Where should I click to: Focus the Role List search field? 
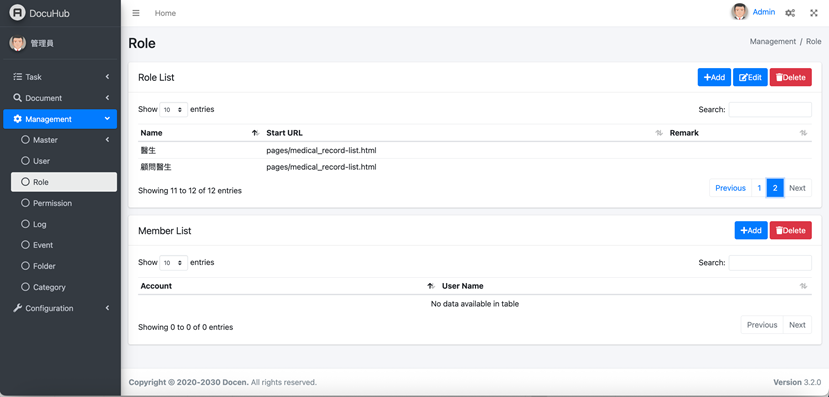coord(770,109)
